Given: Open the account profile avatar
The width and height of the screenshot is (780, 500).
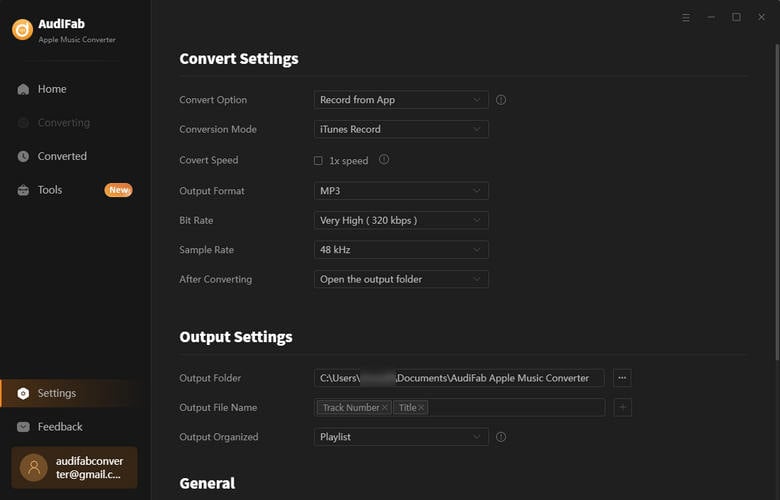Looking at the screenshot, I should pyautogui.click(x=34, y=468).
